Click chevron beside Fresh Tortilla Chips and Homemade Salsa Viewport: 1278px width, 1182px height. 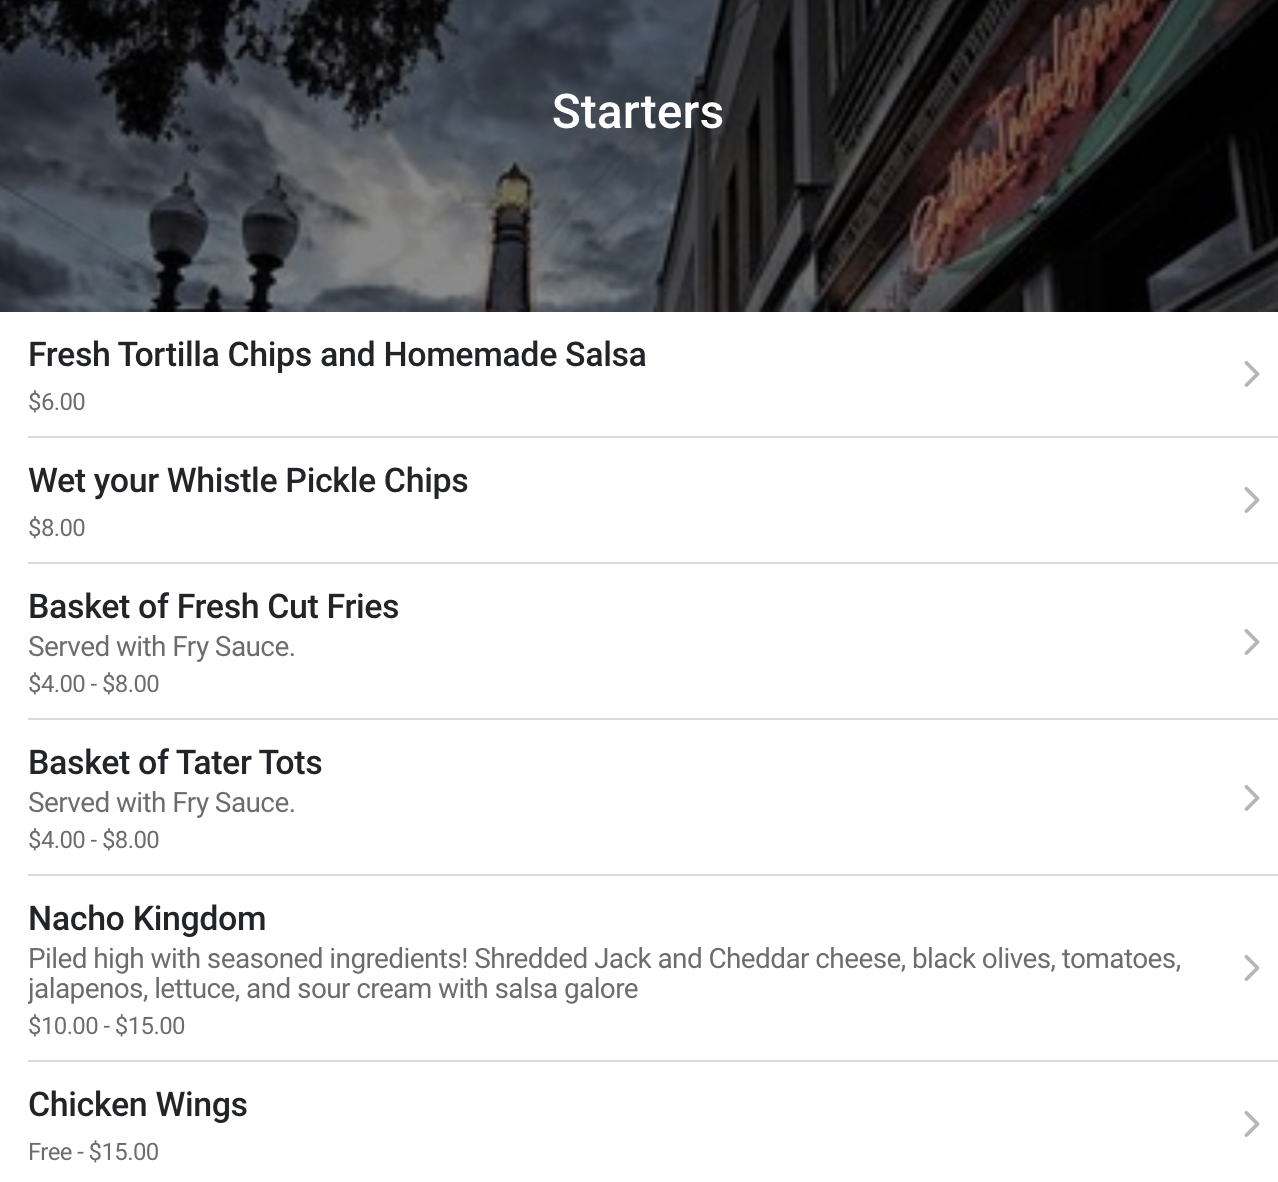(x=1251, y=374)
